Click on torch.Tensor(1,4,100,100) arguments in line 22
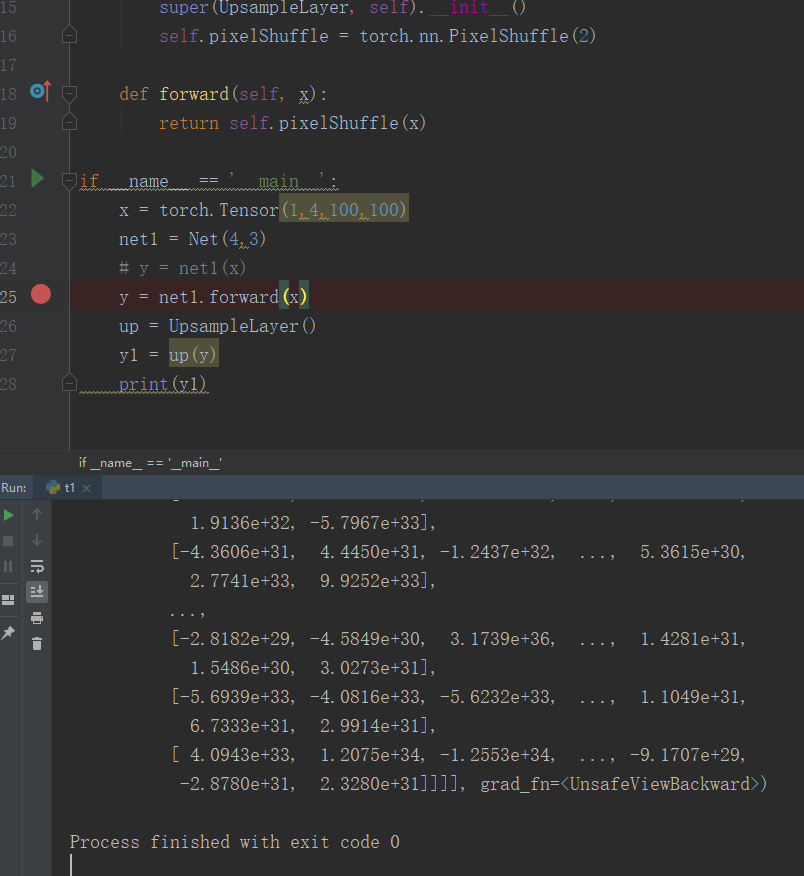 (344, 210)
